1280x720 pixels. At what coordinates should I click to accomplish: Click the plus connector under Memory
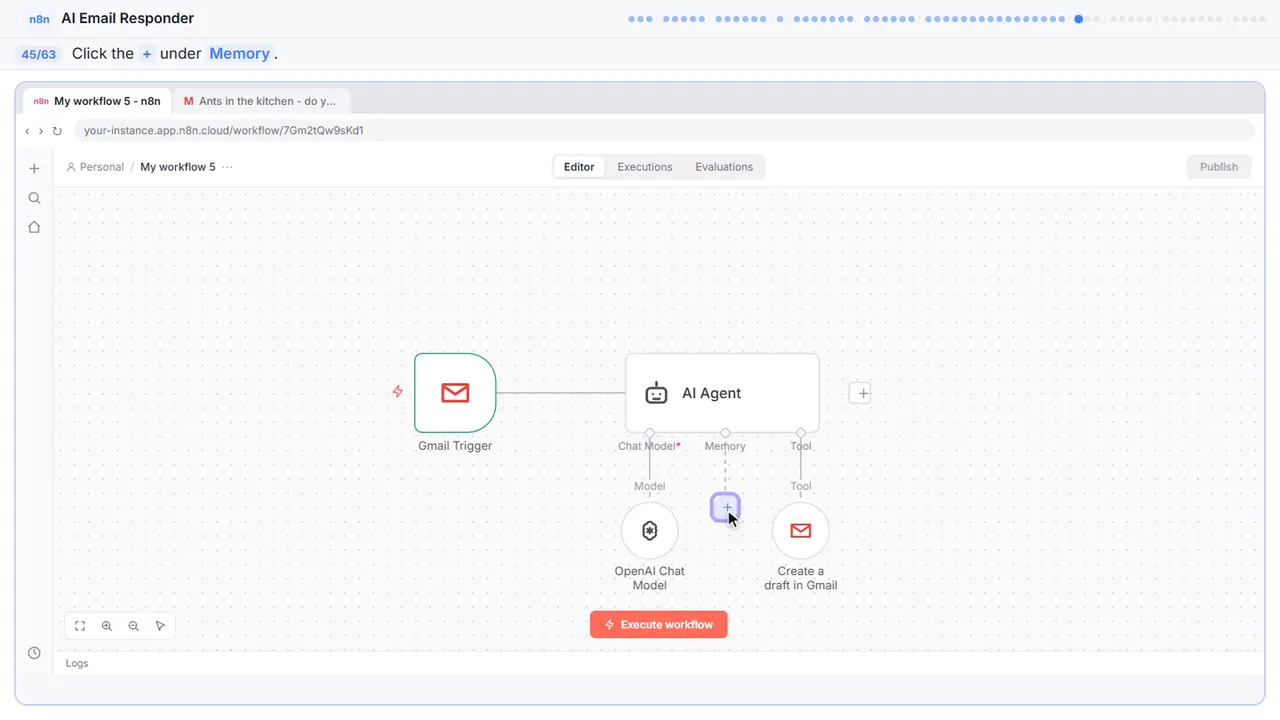pos(726,508)
